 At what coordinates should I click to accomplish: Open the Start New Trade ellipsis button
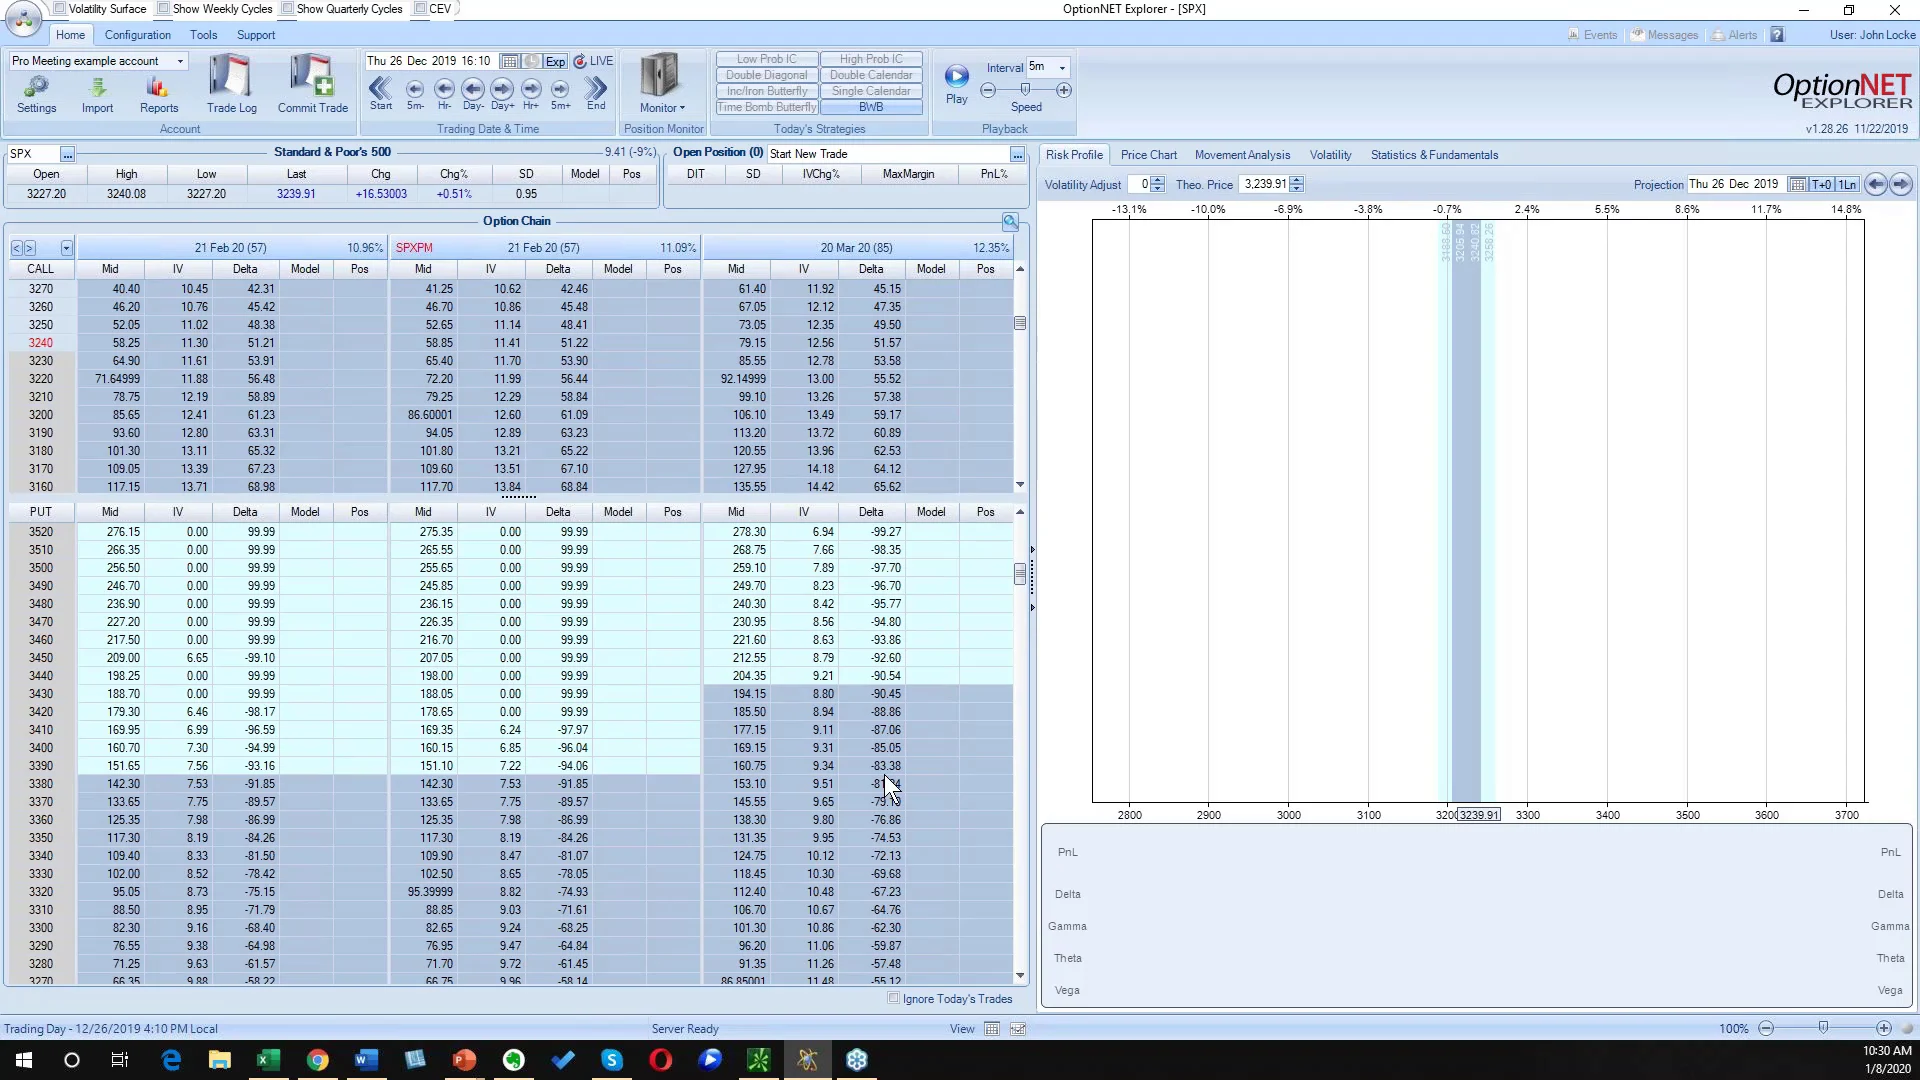point(1017,154)
